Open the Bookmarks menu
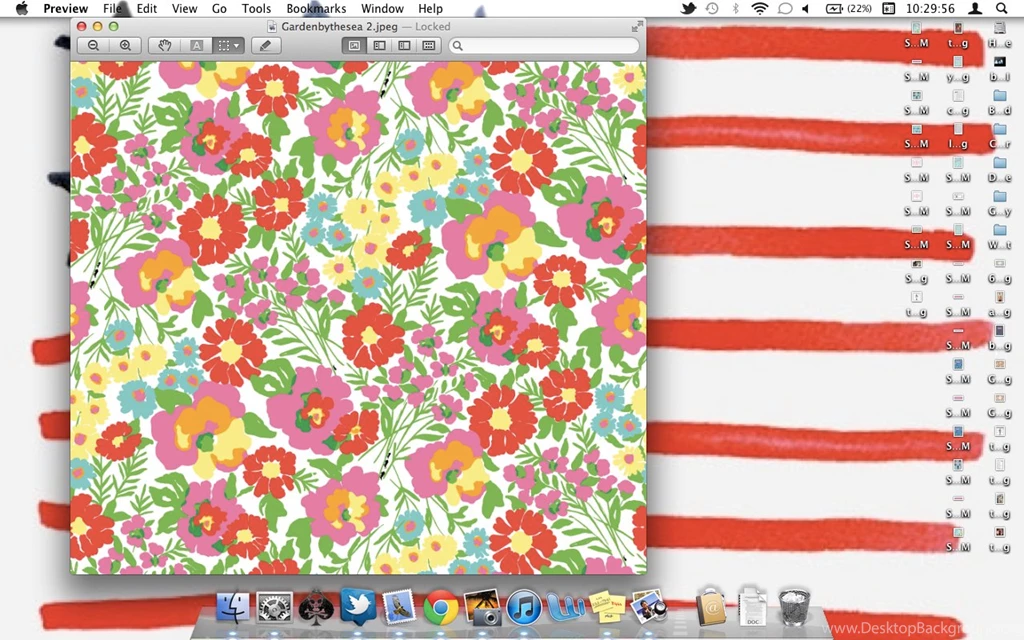 pos(316,8)
